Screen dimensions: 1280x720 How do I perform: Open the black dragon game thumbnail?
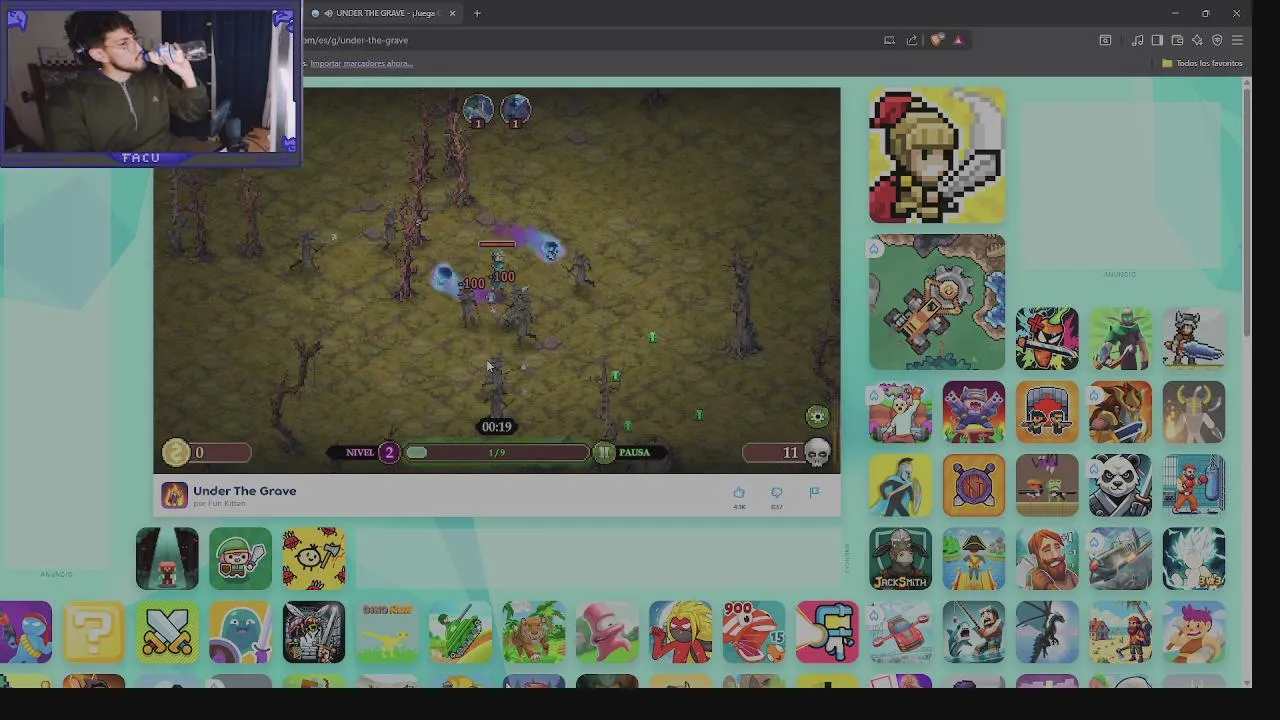pyautogui.click(x=1047, y=632)
